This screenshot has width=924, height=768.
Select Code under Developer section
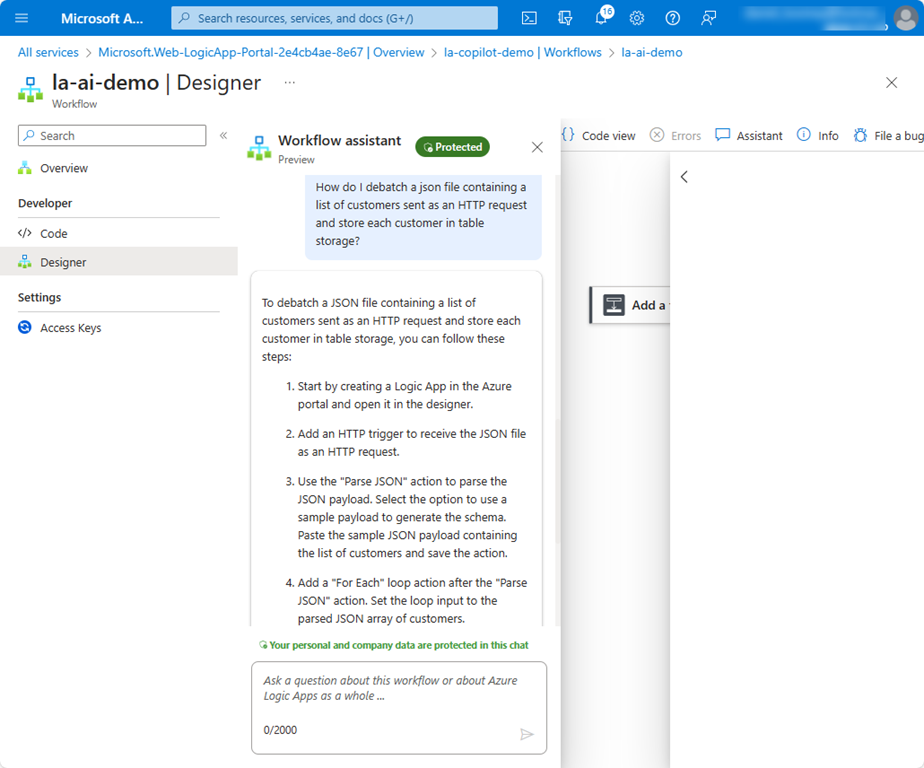coord(54,233)
